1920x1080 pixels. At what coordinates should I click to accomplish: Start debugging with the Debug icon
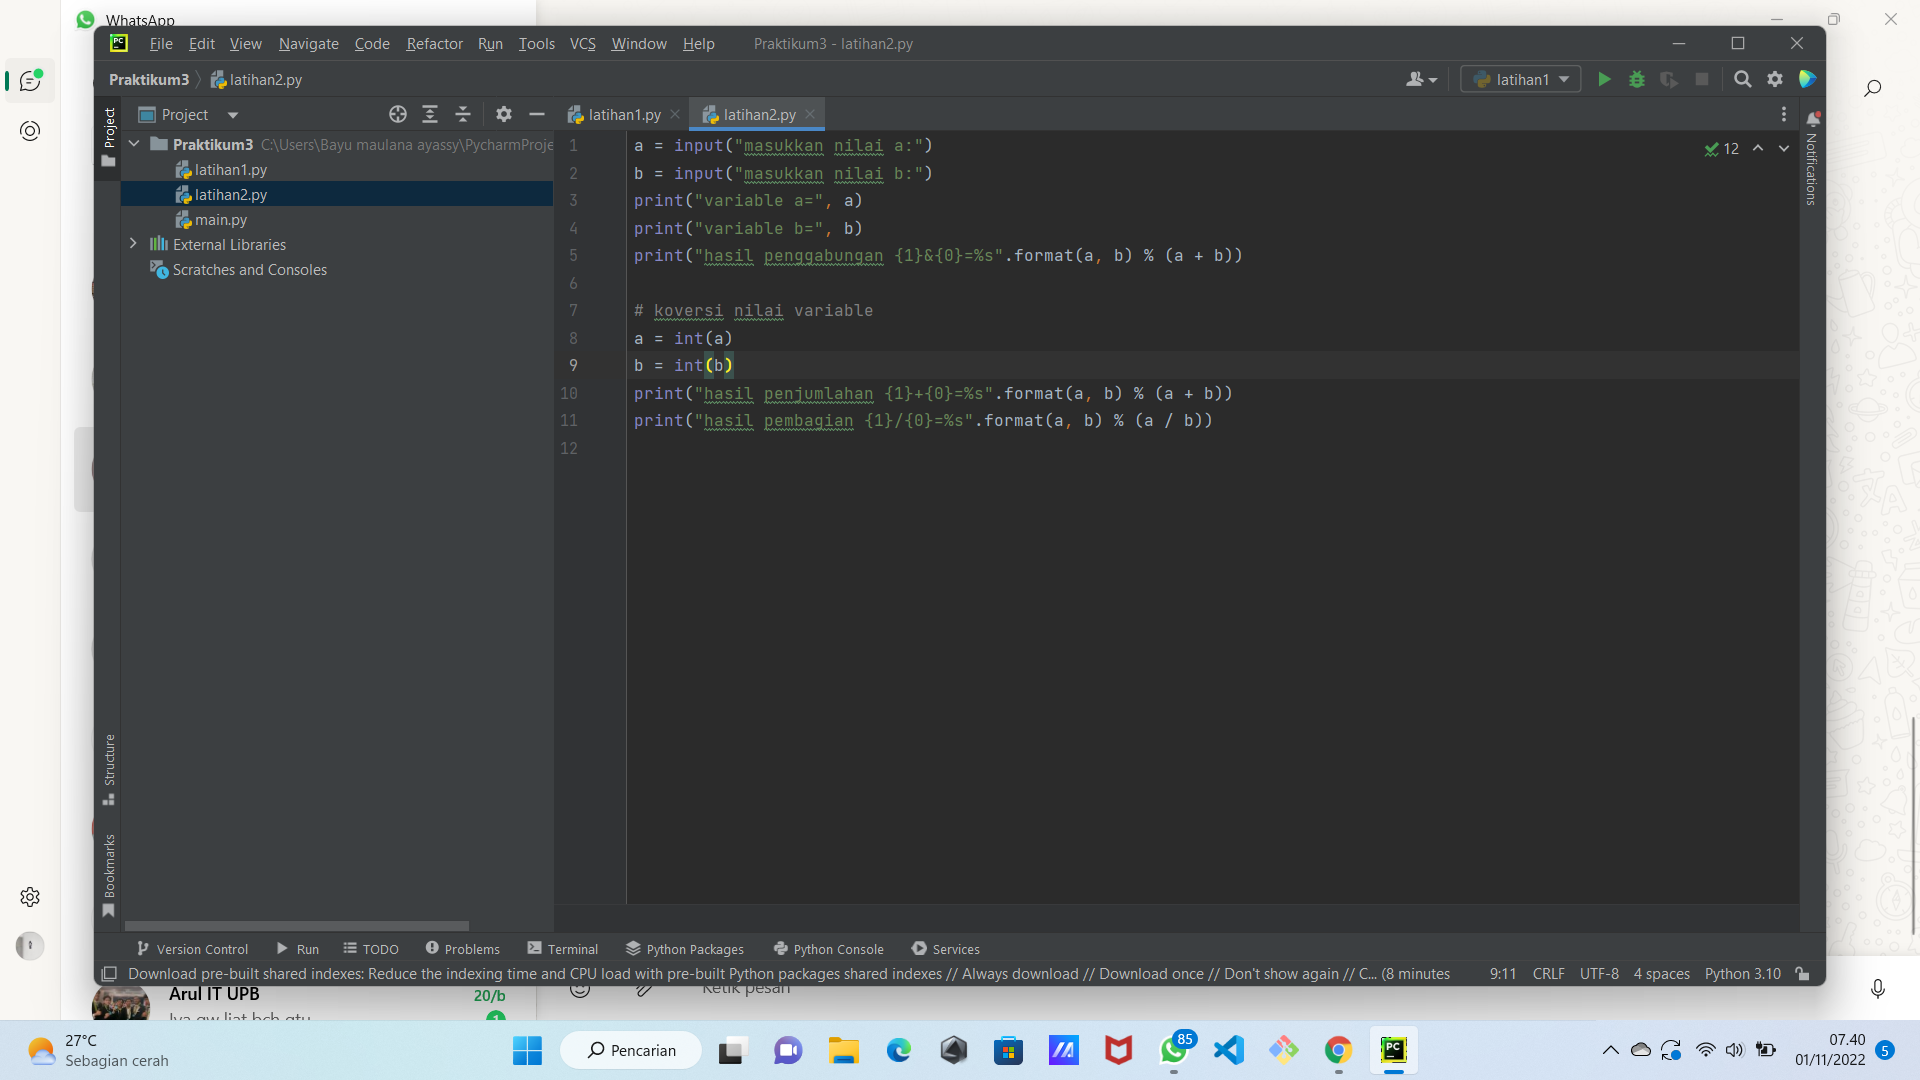click(1637, 79)
